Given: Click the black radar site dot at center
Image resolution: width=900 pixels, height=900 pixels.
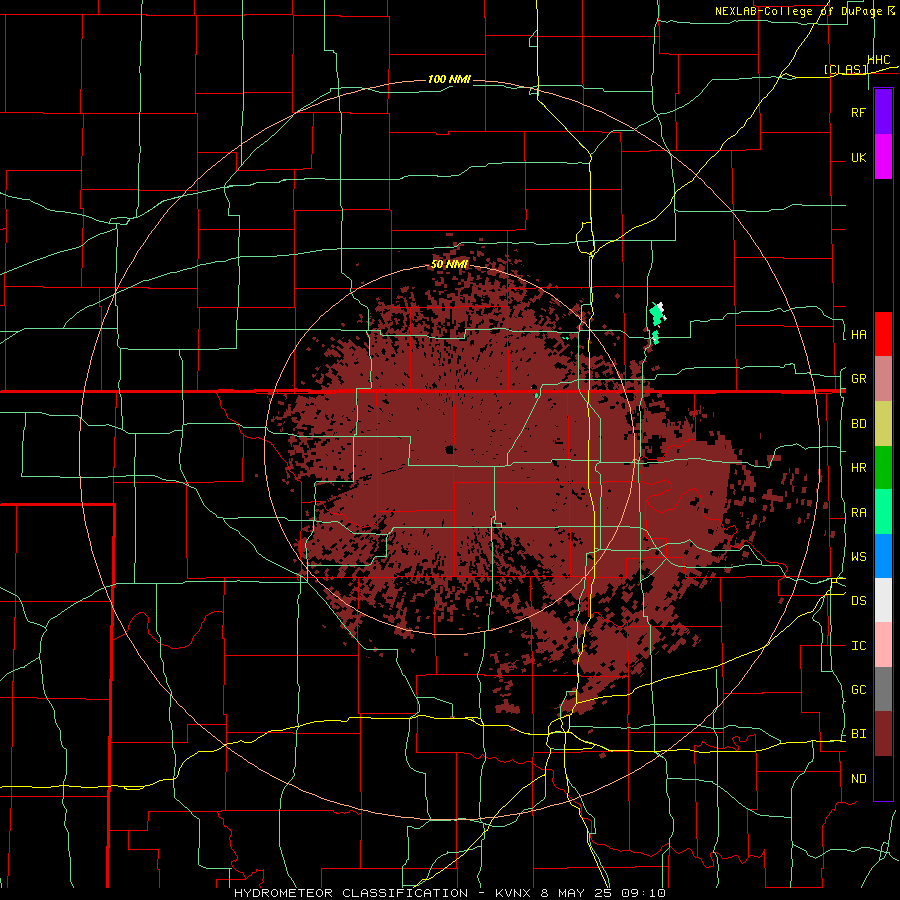Looking at the screenshot, I should tap(449, 449).
